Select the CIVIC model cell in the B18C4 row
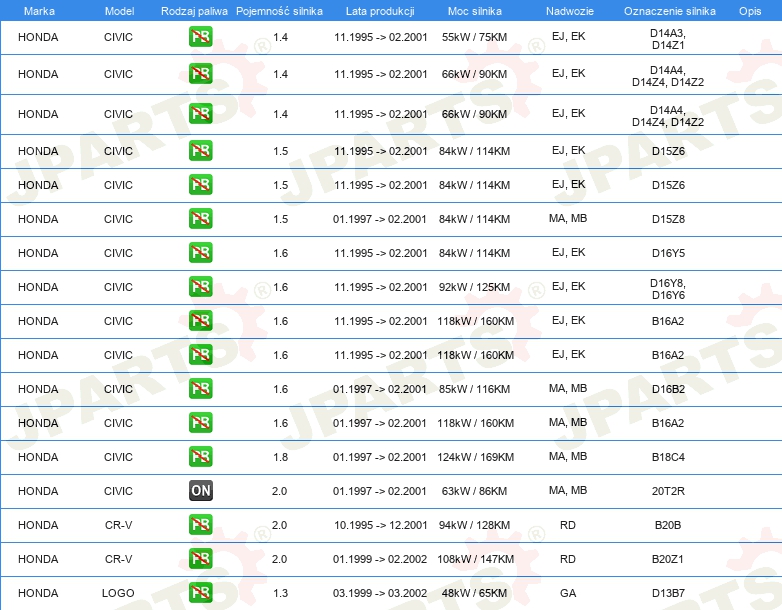Screen dimensions: 782x610 click(x=118, y=457)
